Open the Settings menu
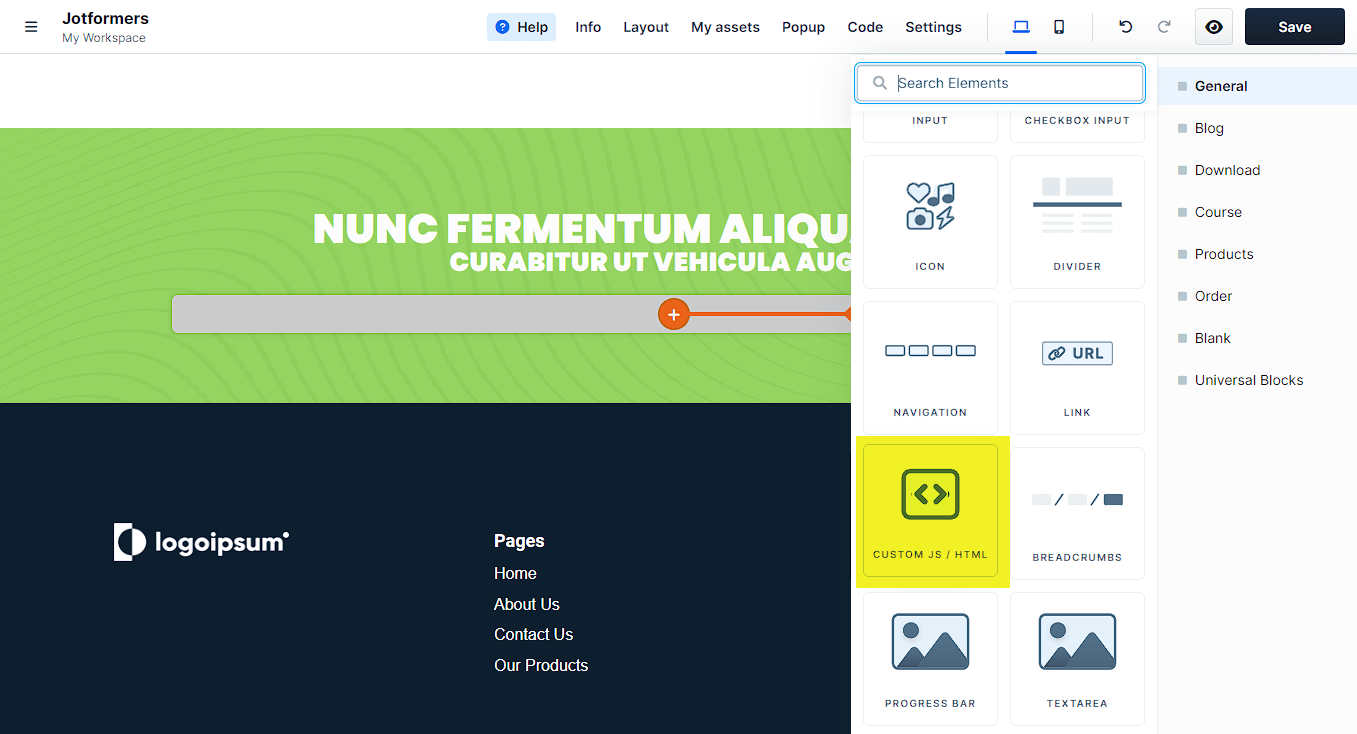The width and height of the screenshot is (1357, 734). point(933,27)
